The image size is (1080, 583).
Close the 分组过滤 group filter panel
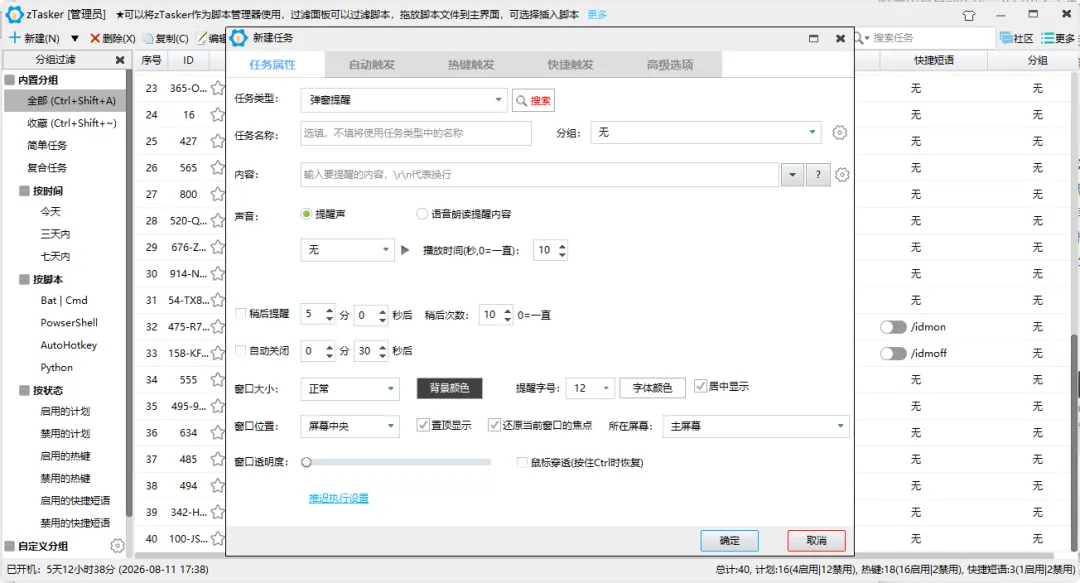click(x=120, y=60)
